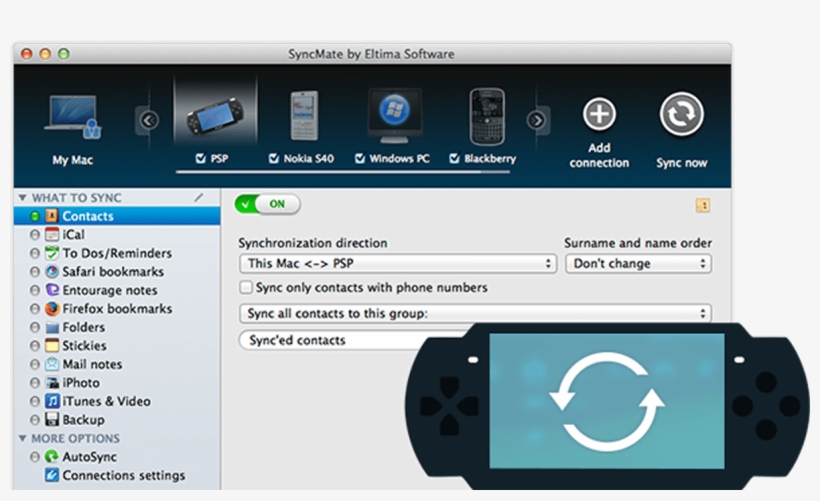Click the Entourage notes icon
This screenshot has width=820, height=501.
(52, 290)
